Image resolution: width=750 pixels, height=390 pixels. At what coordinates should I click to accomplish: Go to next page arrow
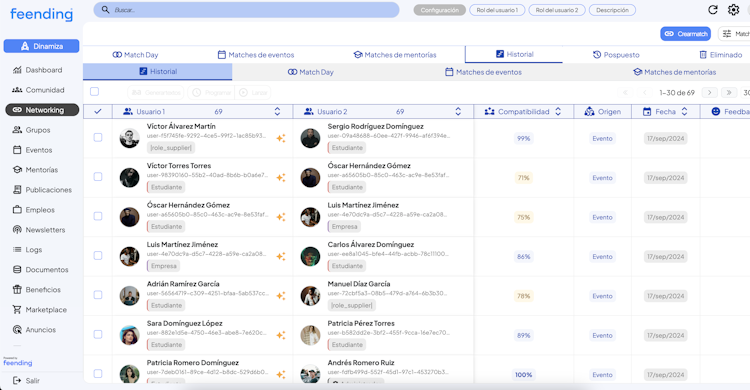point(710,92)
